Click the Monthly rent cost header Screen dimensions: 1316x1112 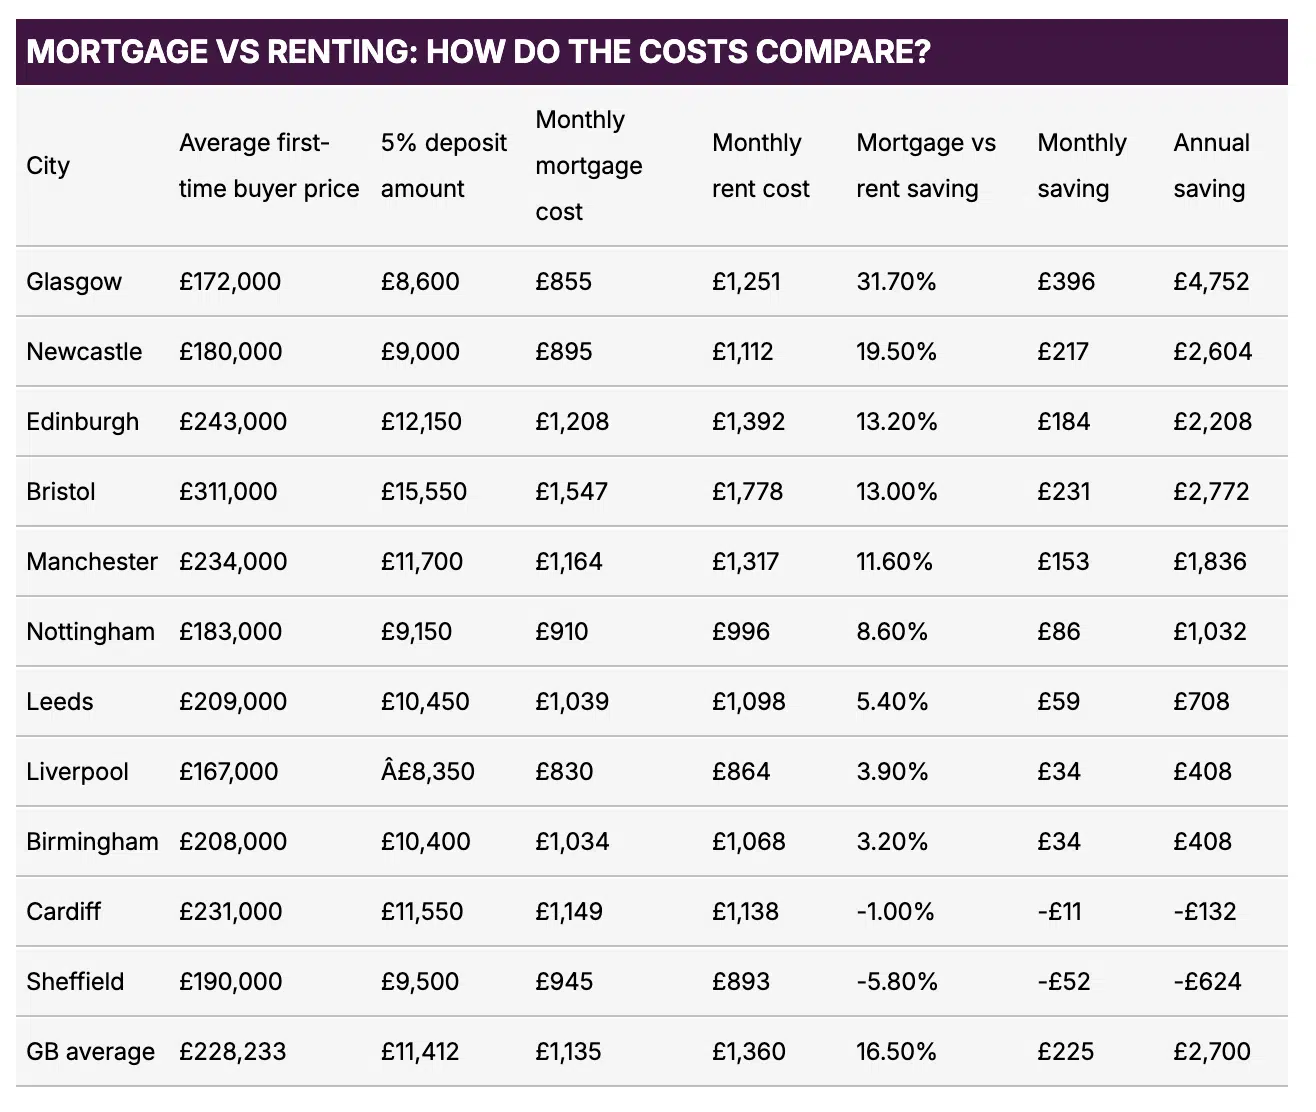760,166
